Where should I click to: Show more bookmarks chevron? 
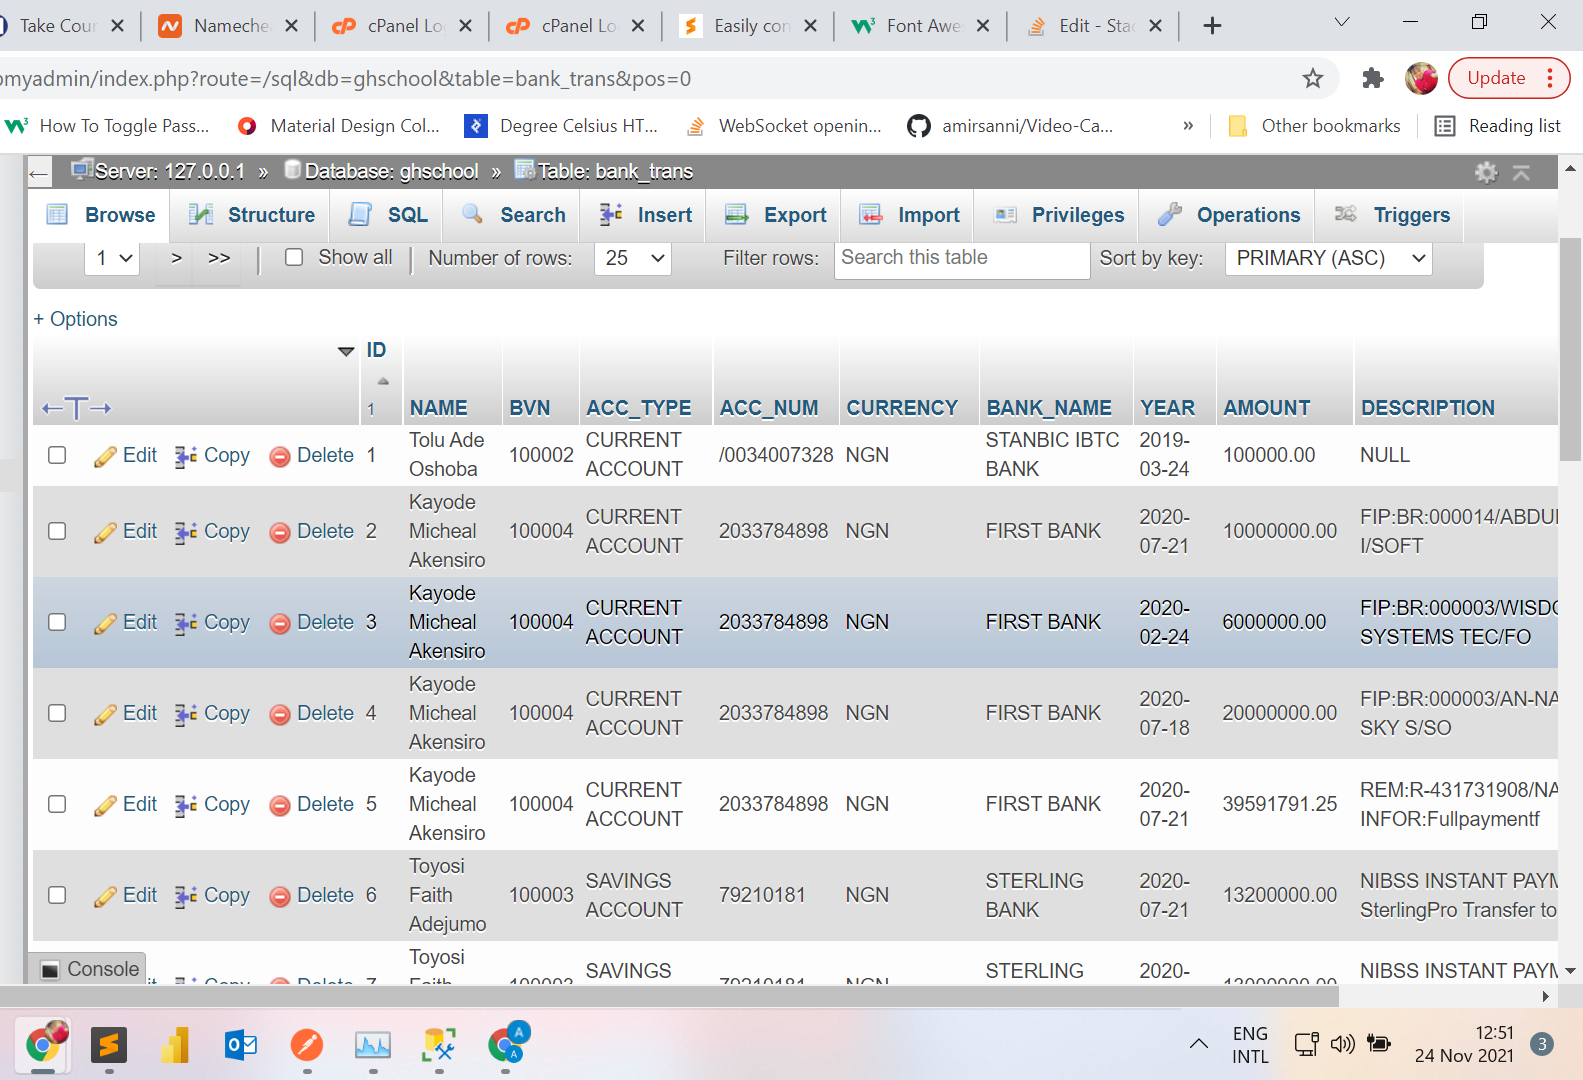1188,126
